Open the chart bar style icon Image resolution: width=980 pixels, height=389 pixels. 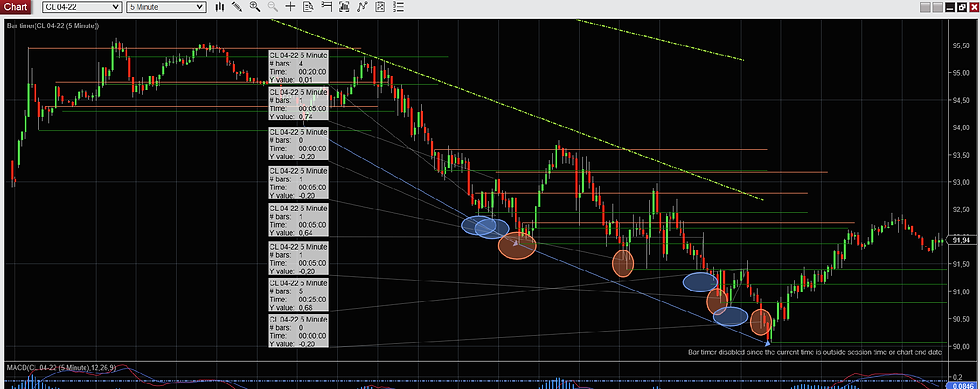[219, 7]
